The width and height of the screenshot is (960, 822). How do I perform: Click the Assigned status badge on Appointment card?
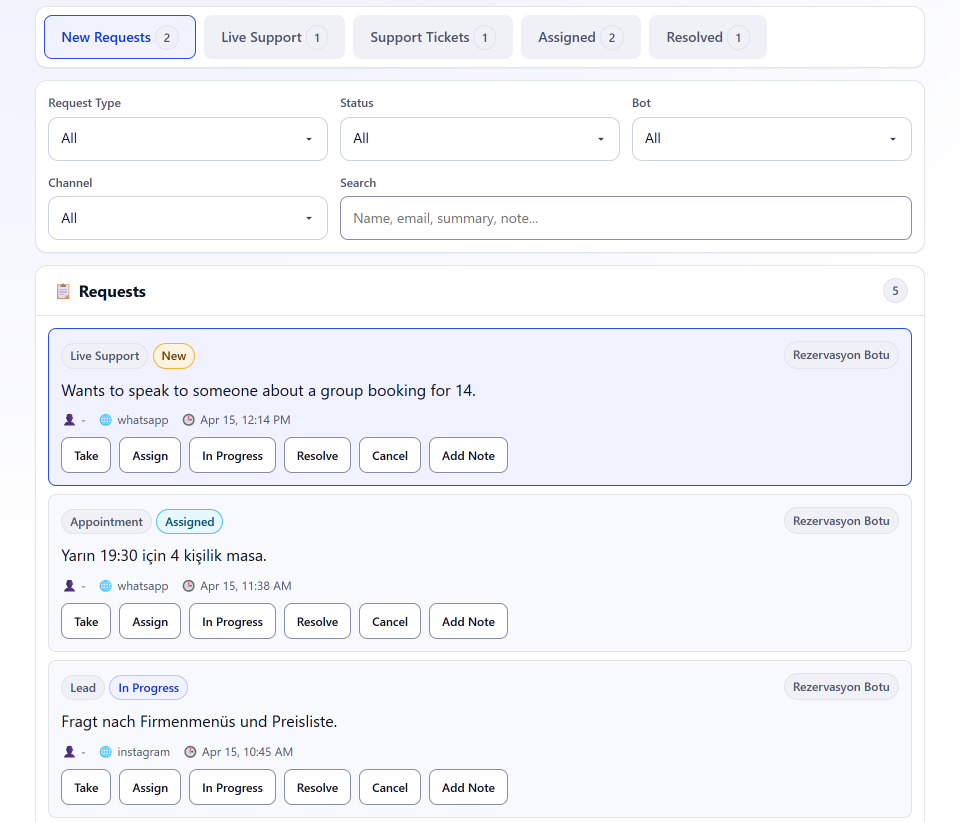pyautogui.click(x=190, y=522)
